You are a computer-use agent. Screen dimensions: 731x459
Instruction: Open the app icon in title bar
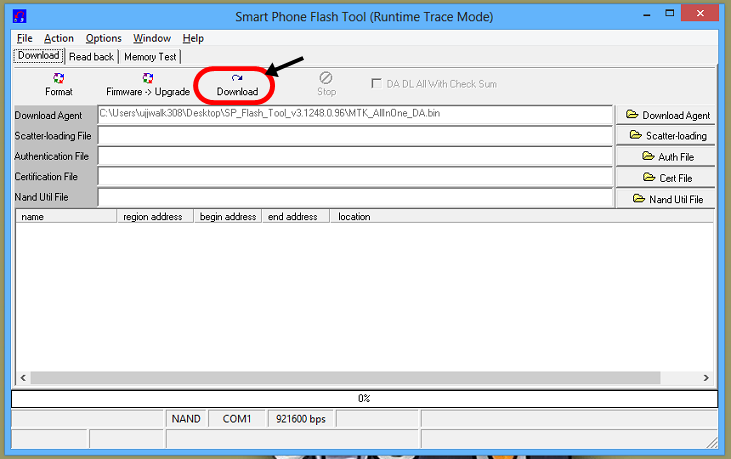click(x=20, y=17)
